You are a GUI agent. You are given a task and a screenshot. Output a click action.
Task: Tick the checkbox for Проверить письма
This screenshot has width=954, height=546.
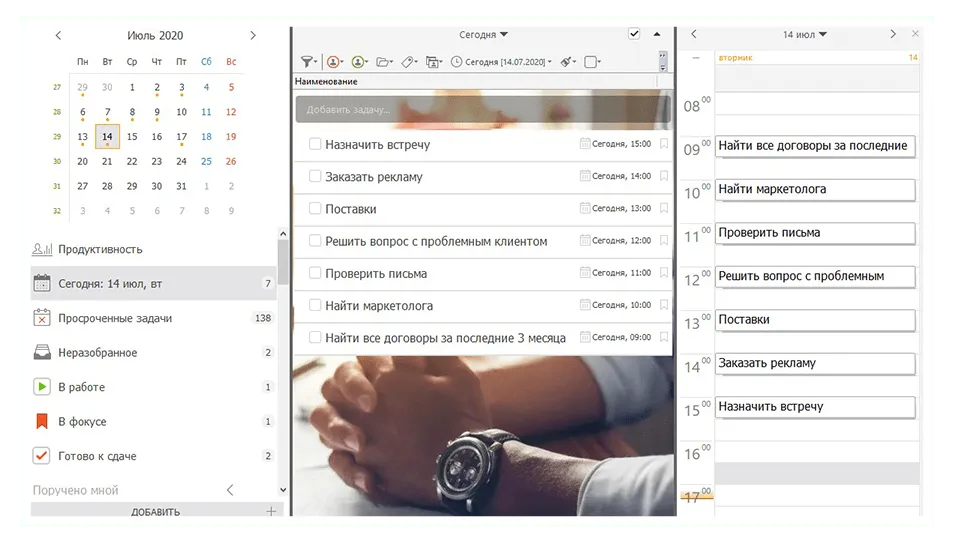(x=315, y=273)
